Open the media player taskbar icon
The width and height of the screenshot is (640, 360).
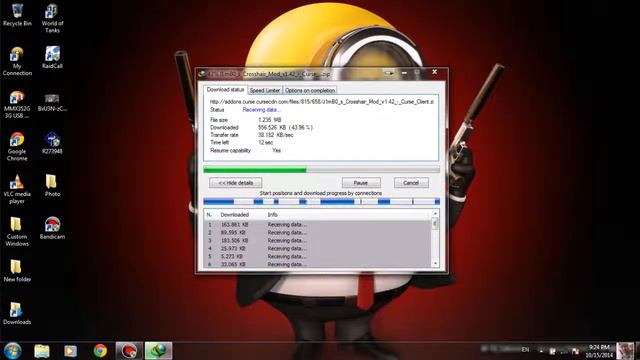click(70, 351)
